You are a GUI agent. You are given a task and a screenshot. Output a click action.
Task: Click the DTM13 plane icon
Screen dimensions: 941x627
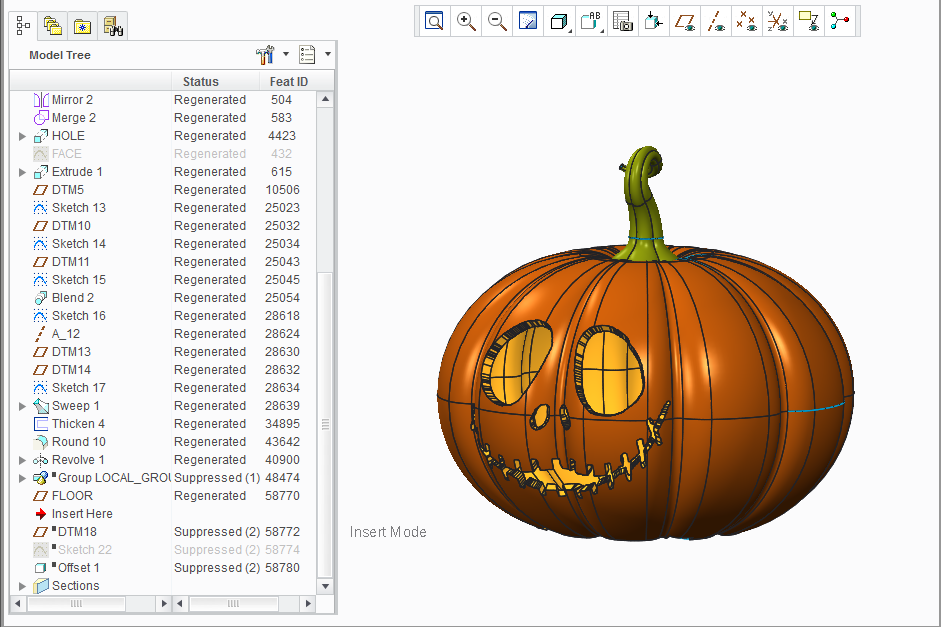[40, 352]
